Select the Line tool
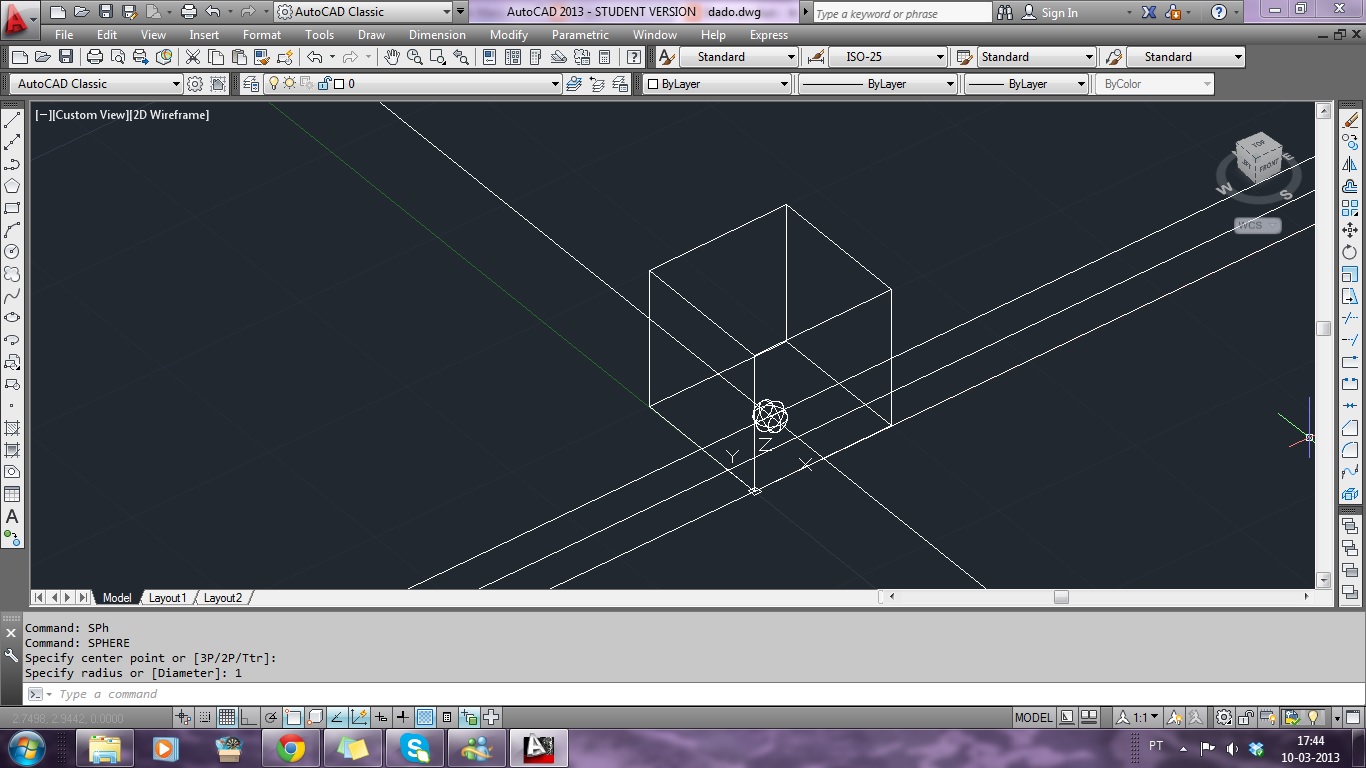Screen dimensions: 1366x768 click(12, 118)
